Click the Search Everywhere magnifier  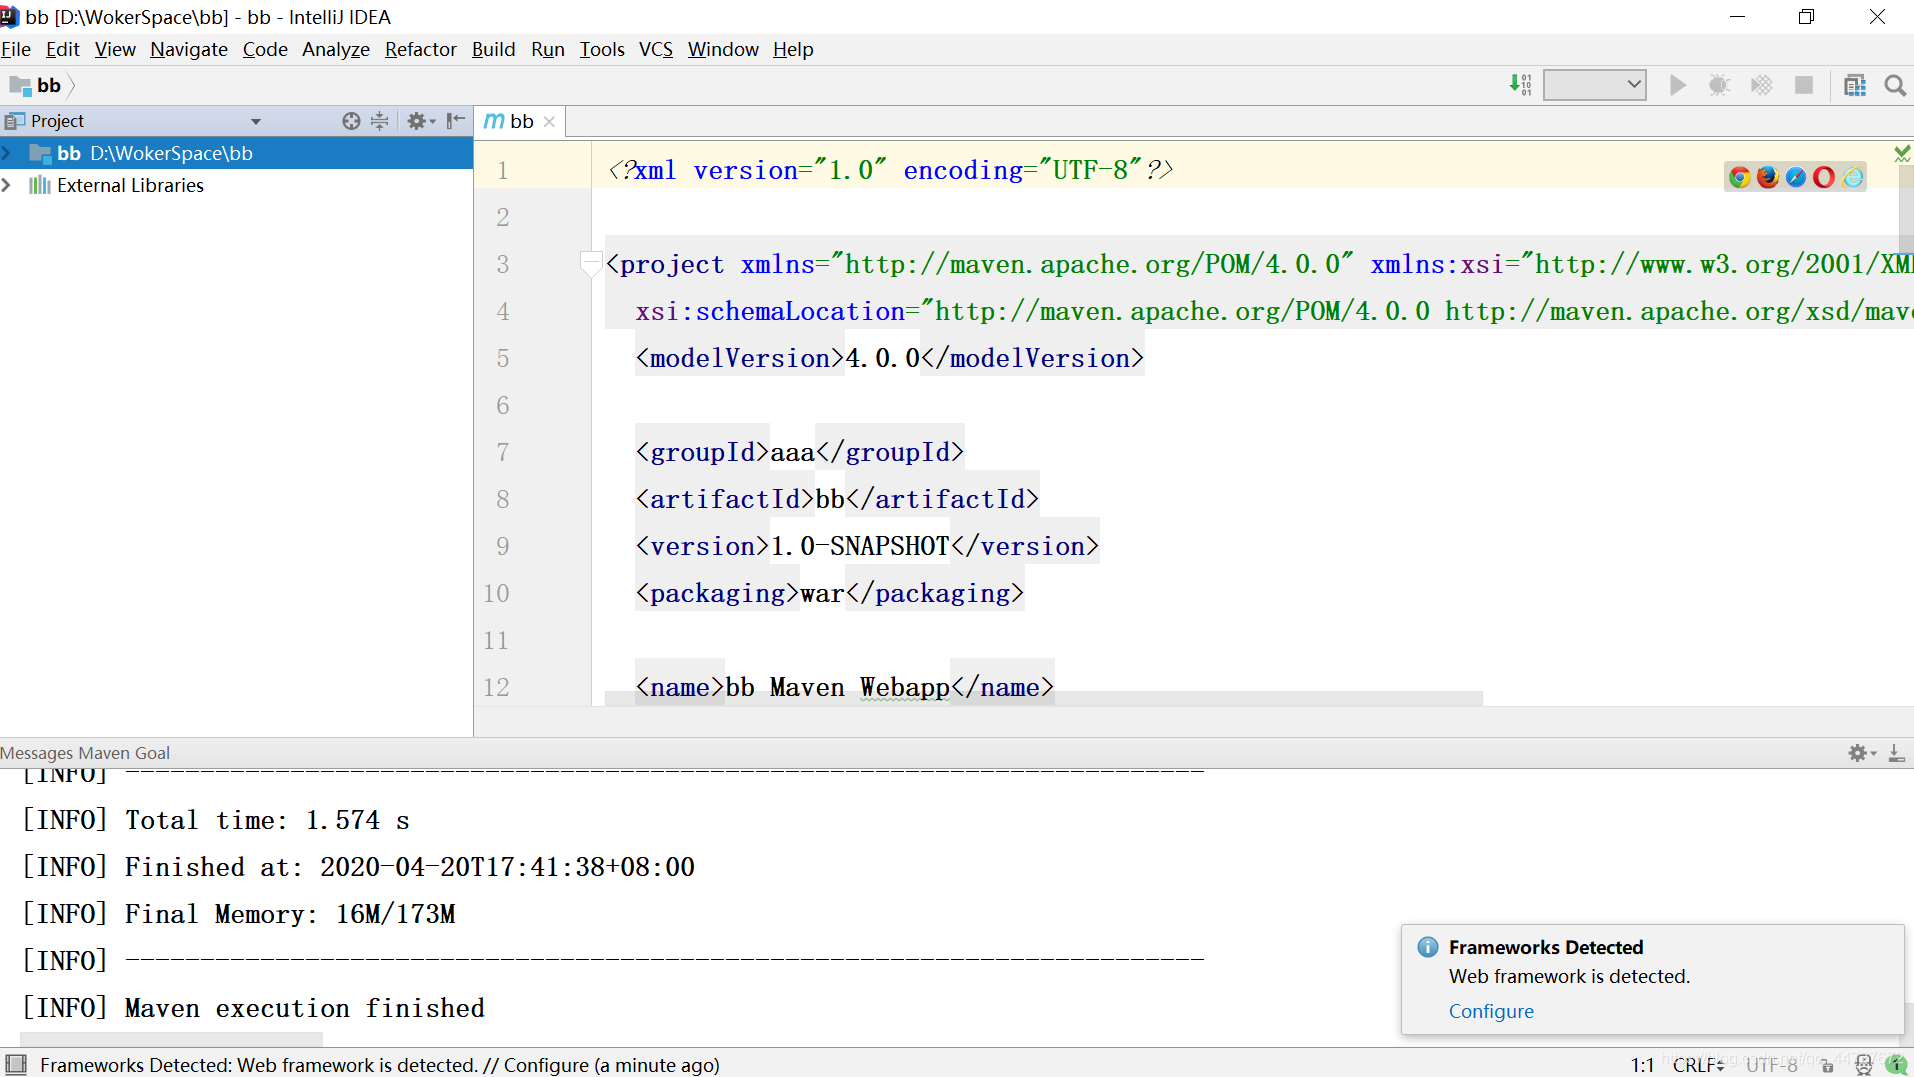[1895, 85]
